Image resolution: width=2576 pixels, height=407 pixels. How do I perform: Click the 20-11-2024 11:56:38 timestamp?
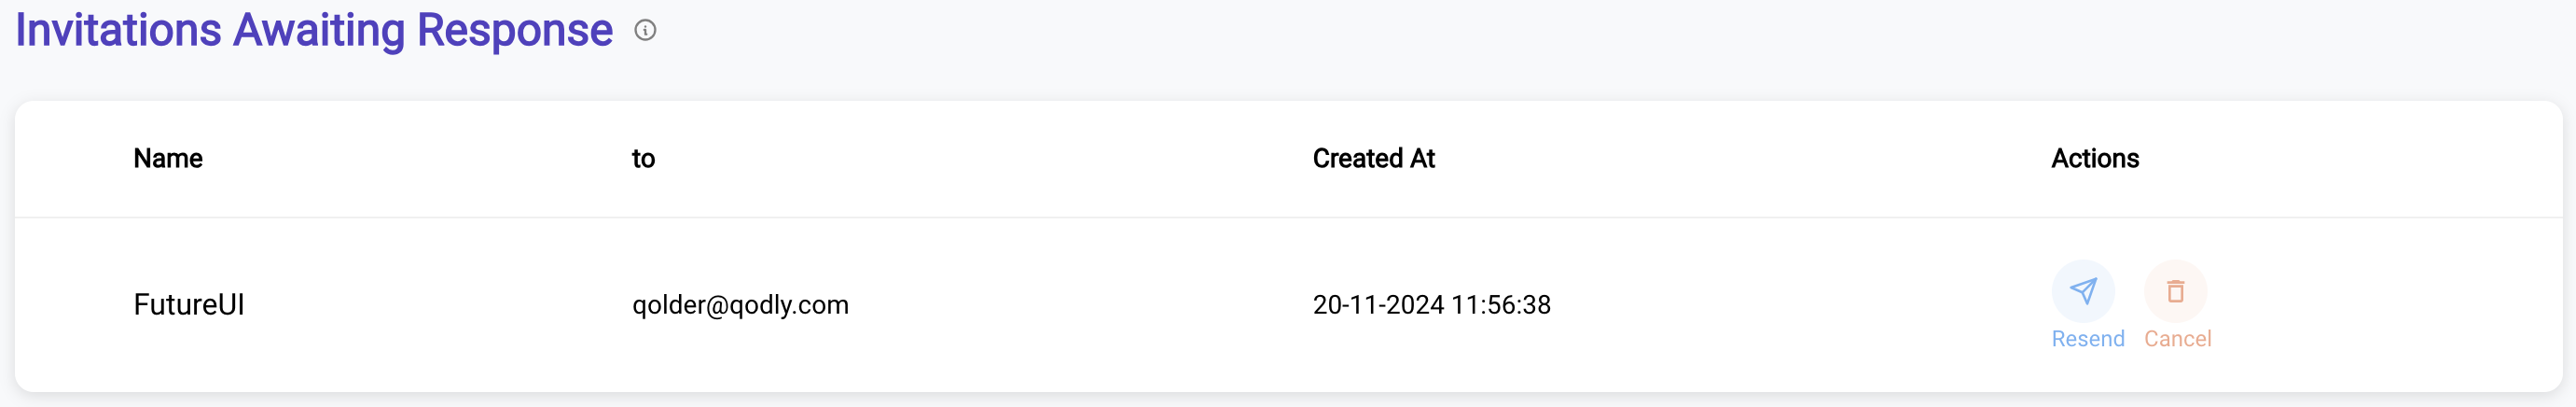pyautogui.click(x=1431, y=304)
